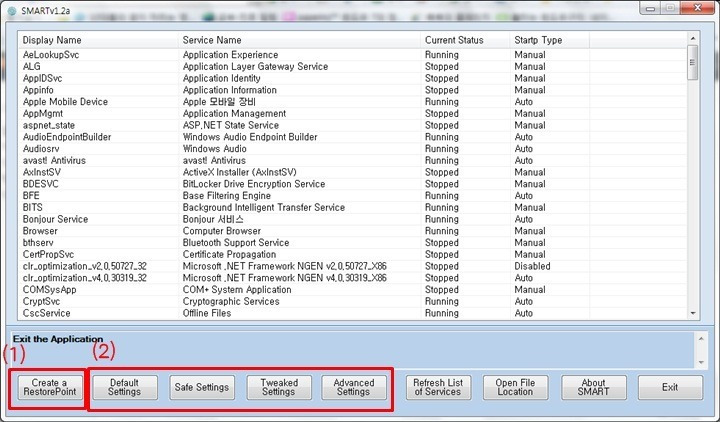Image resolution: width=720 pixels, height=422 pixels.
Task: Close the SMART window
Action: pyautogui.click(x=698, y=8)
